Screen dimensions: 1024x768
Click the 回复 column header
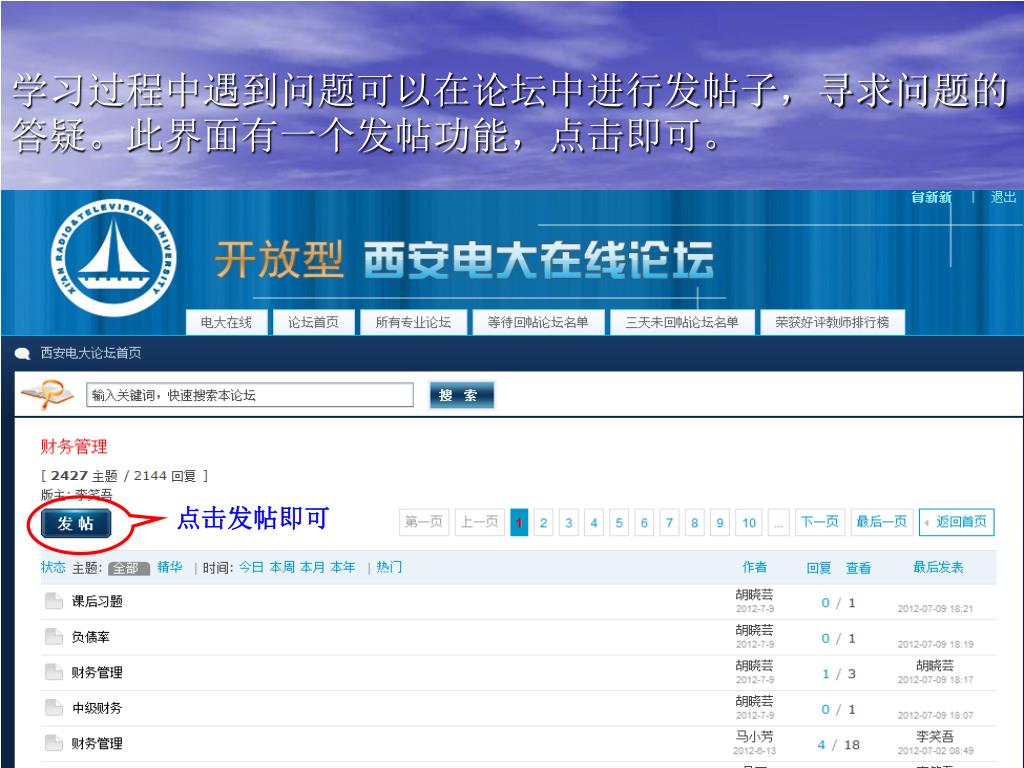click(819, 568)
